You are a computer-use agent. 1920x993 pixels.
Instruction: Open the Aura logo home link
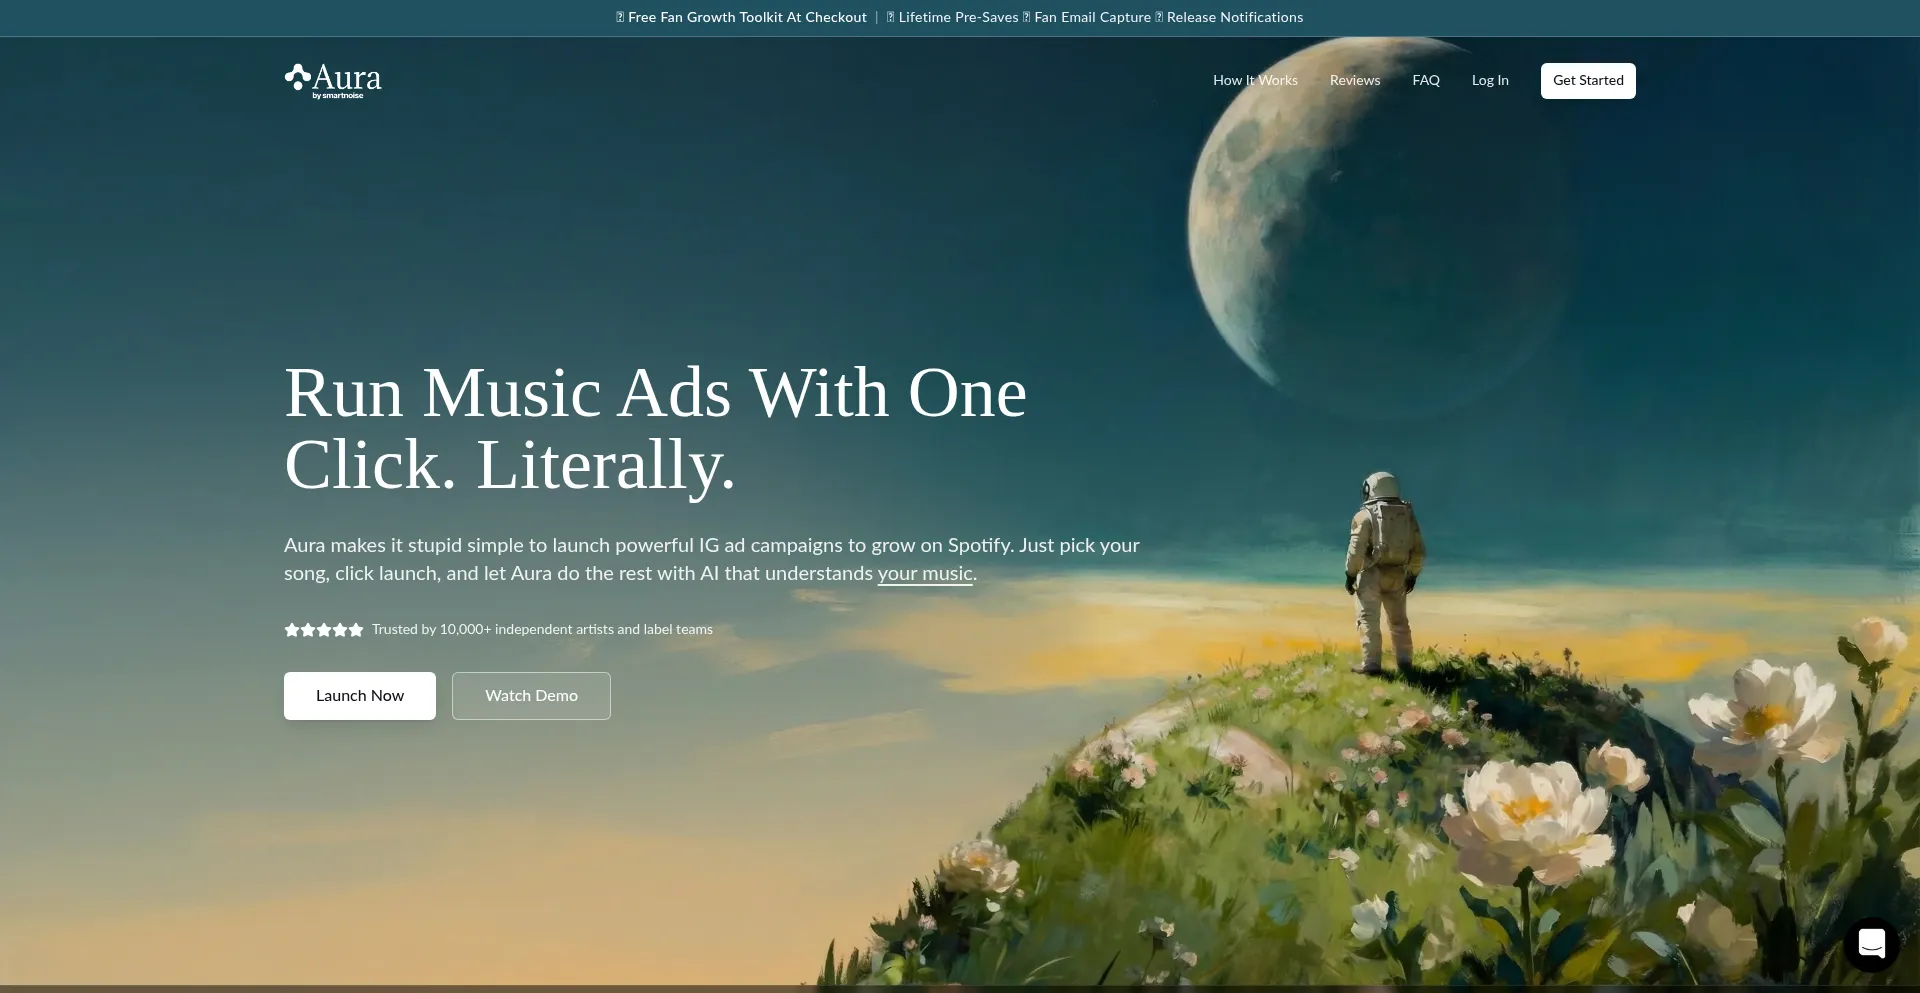point(333,81)
